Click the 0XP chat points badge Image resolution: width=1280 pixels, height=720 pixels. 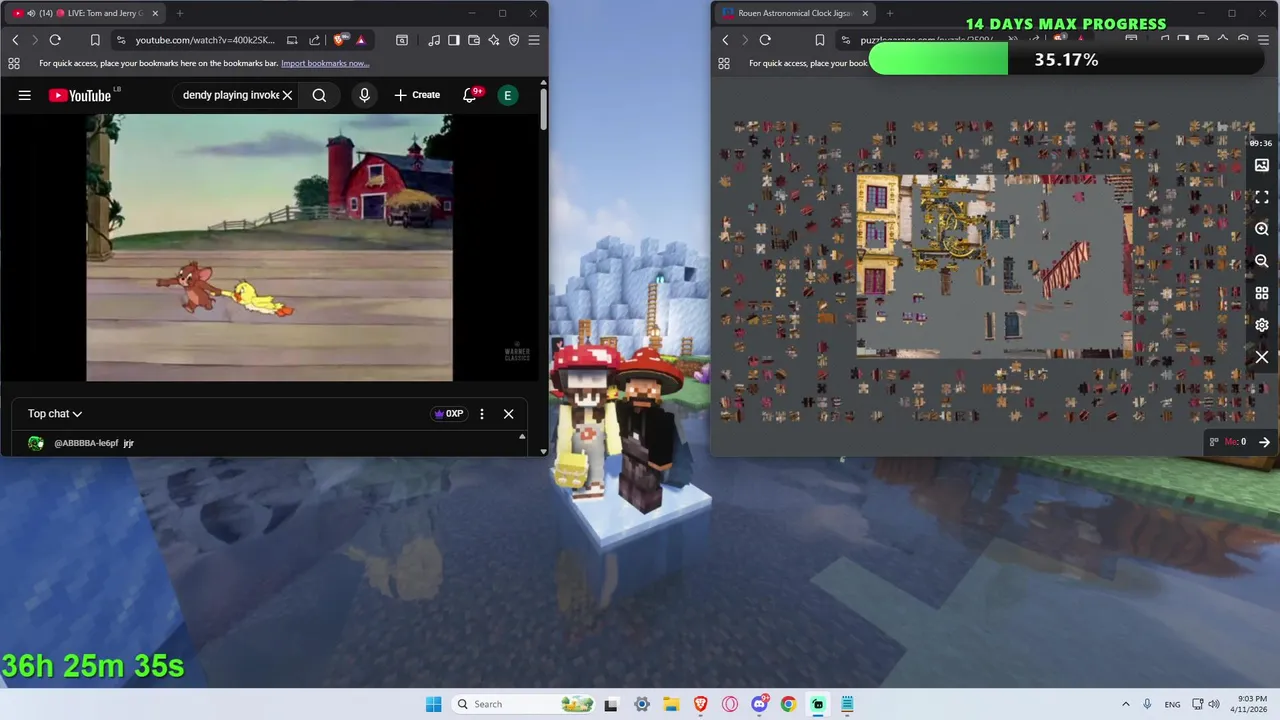tap(448, 414)
